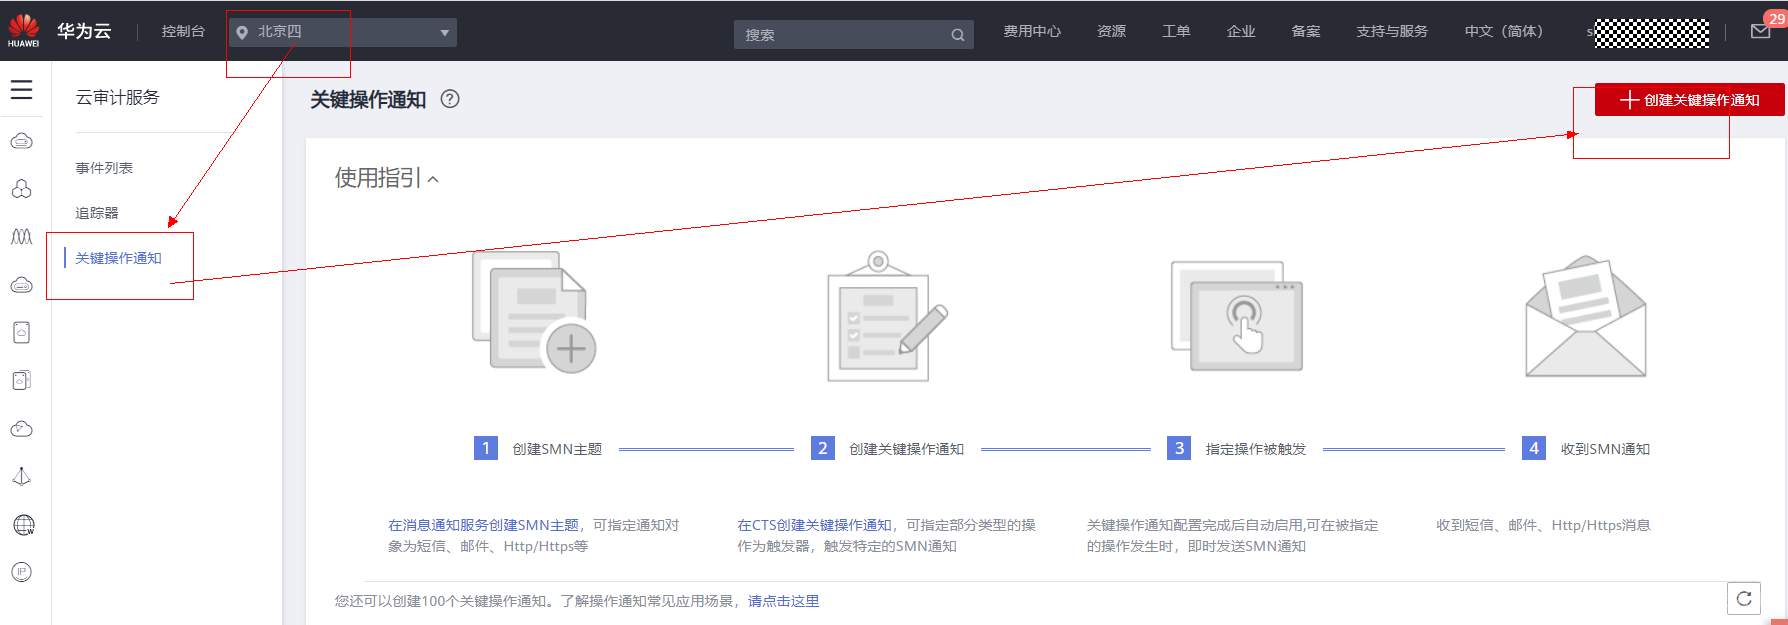This screenshot has width=1788, height=625.
Task: Open 企业 menu
Action: [1241, 32]
